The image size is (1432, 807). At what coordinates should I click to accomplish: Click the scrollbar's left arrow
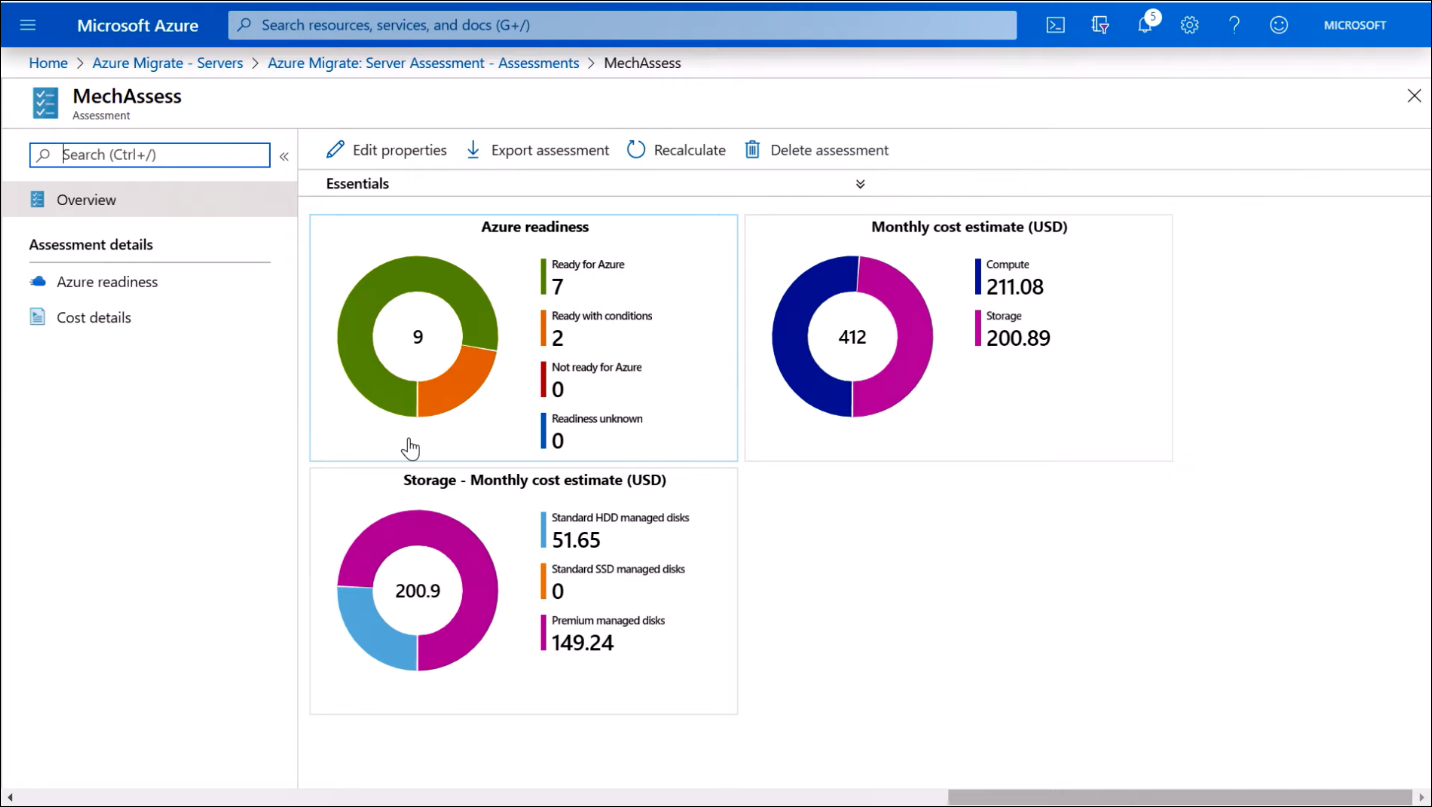coord(9,797)
